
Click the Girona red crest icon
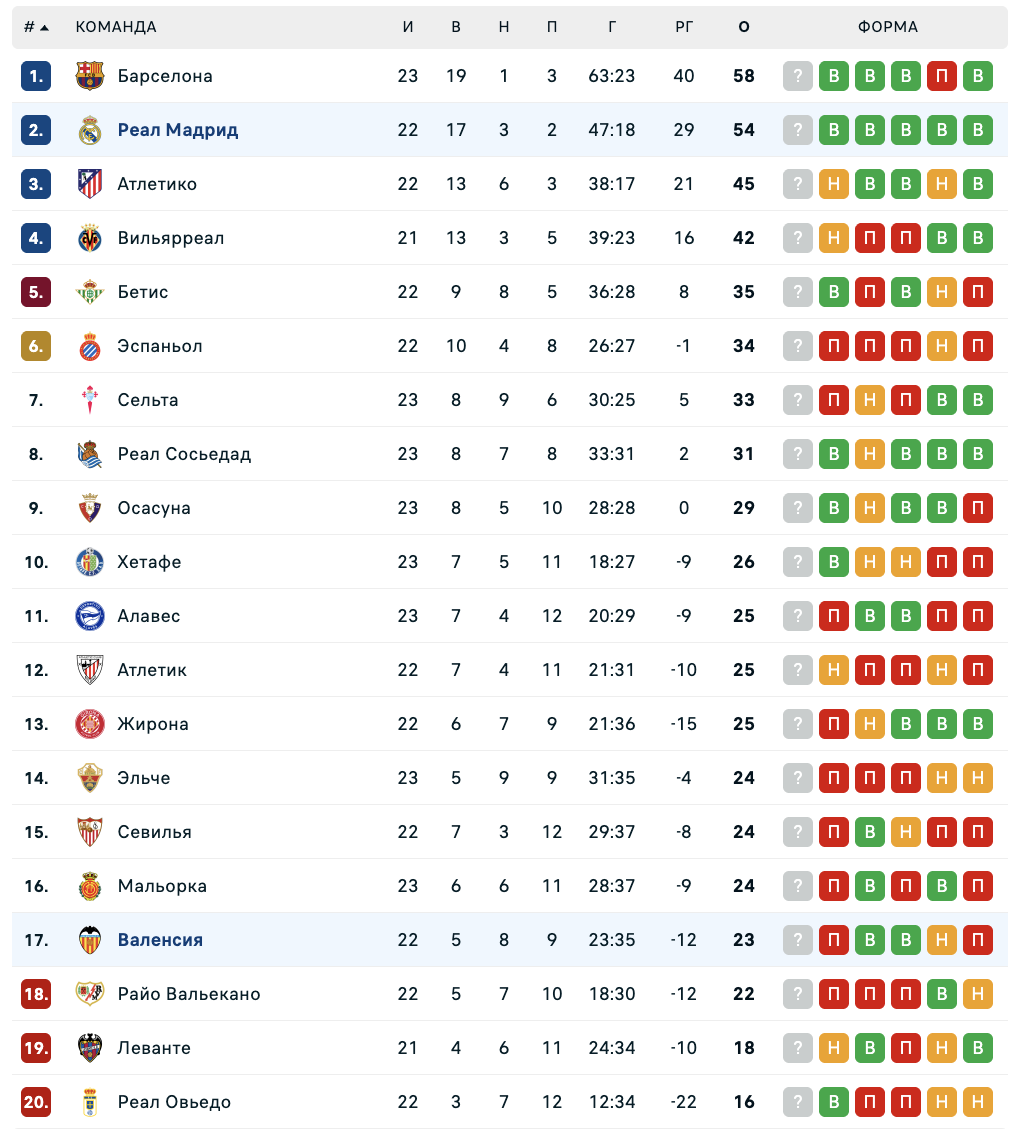click(x=90, y=724)
